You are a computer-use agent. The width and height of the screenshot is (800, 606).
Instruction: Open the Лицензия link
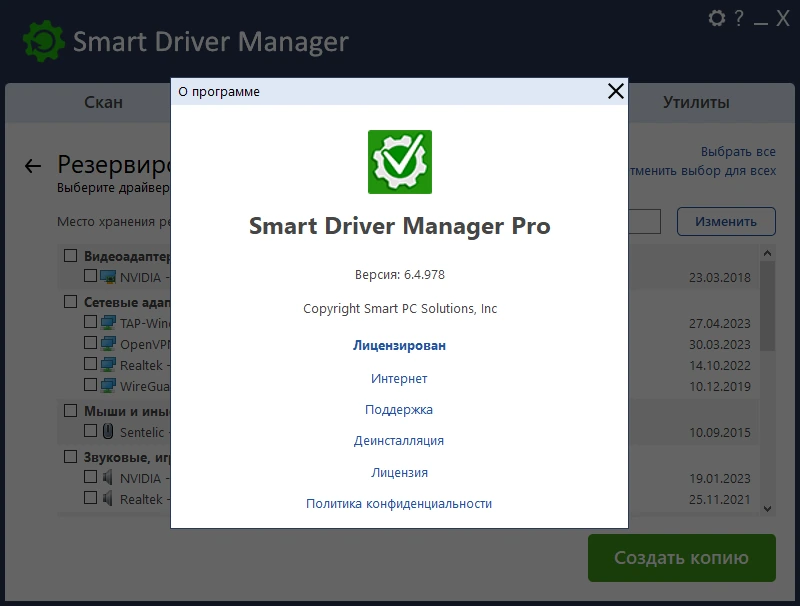click(399, 472)
